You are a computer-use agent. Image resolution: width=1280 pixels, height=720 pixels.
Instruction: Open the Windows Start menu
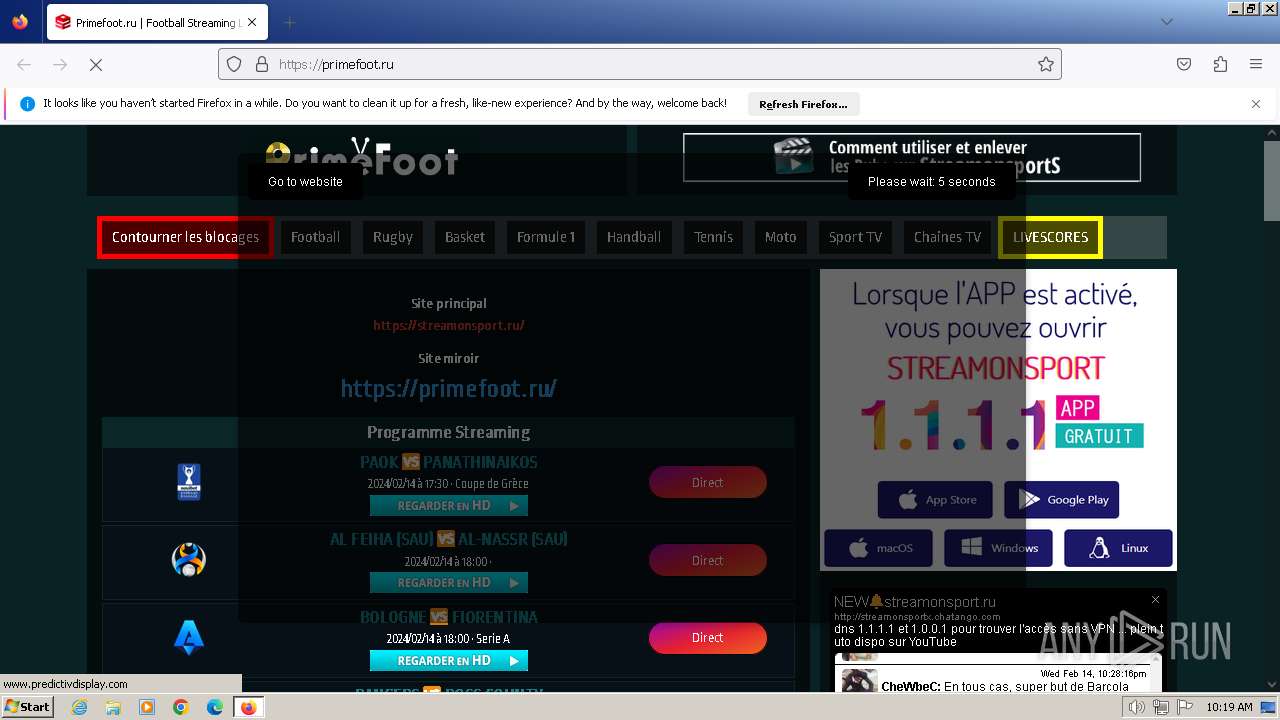click(27, 707)
